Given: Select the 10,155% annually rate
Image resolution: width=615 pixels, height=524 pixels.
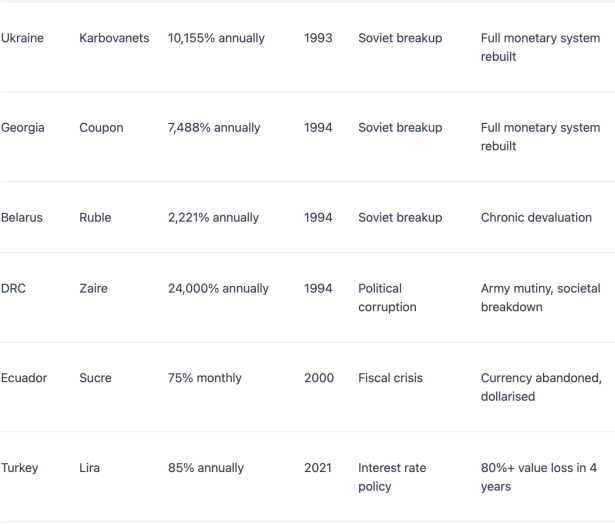Looking at the screenshot, I should pos(216,38).
